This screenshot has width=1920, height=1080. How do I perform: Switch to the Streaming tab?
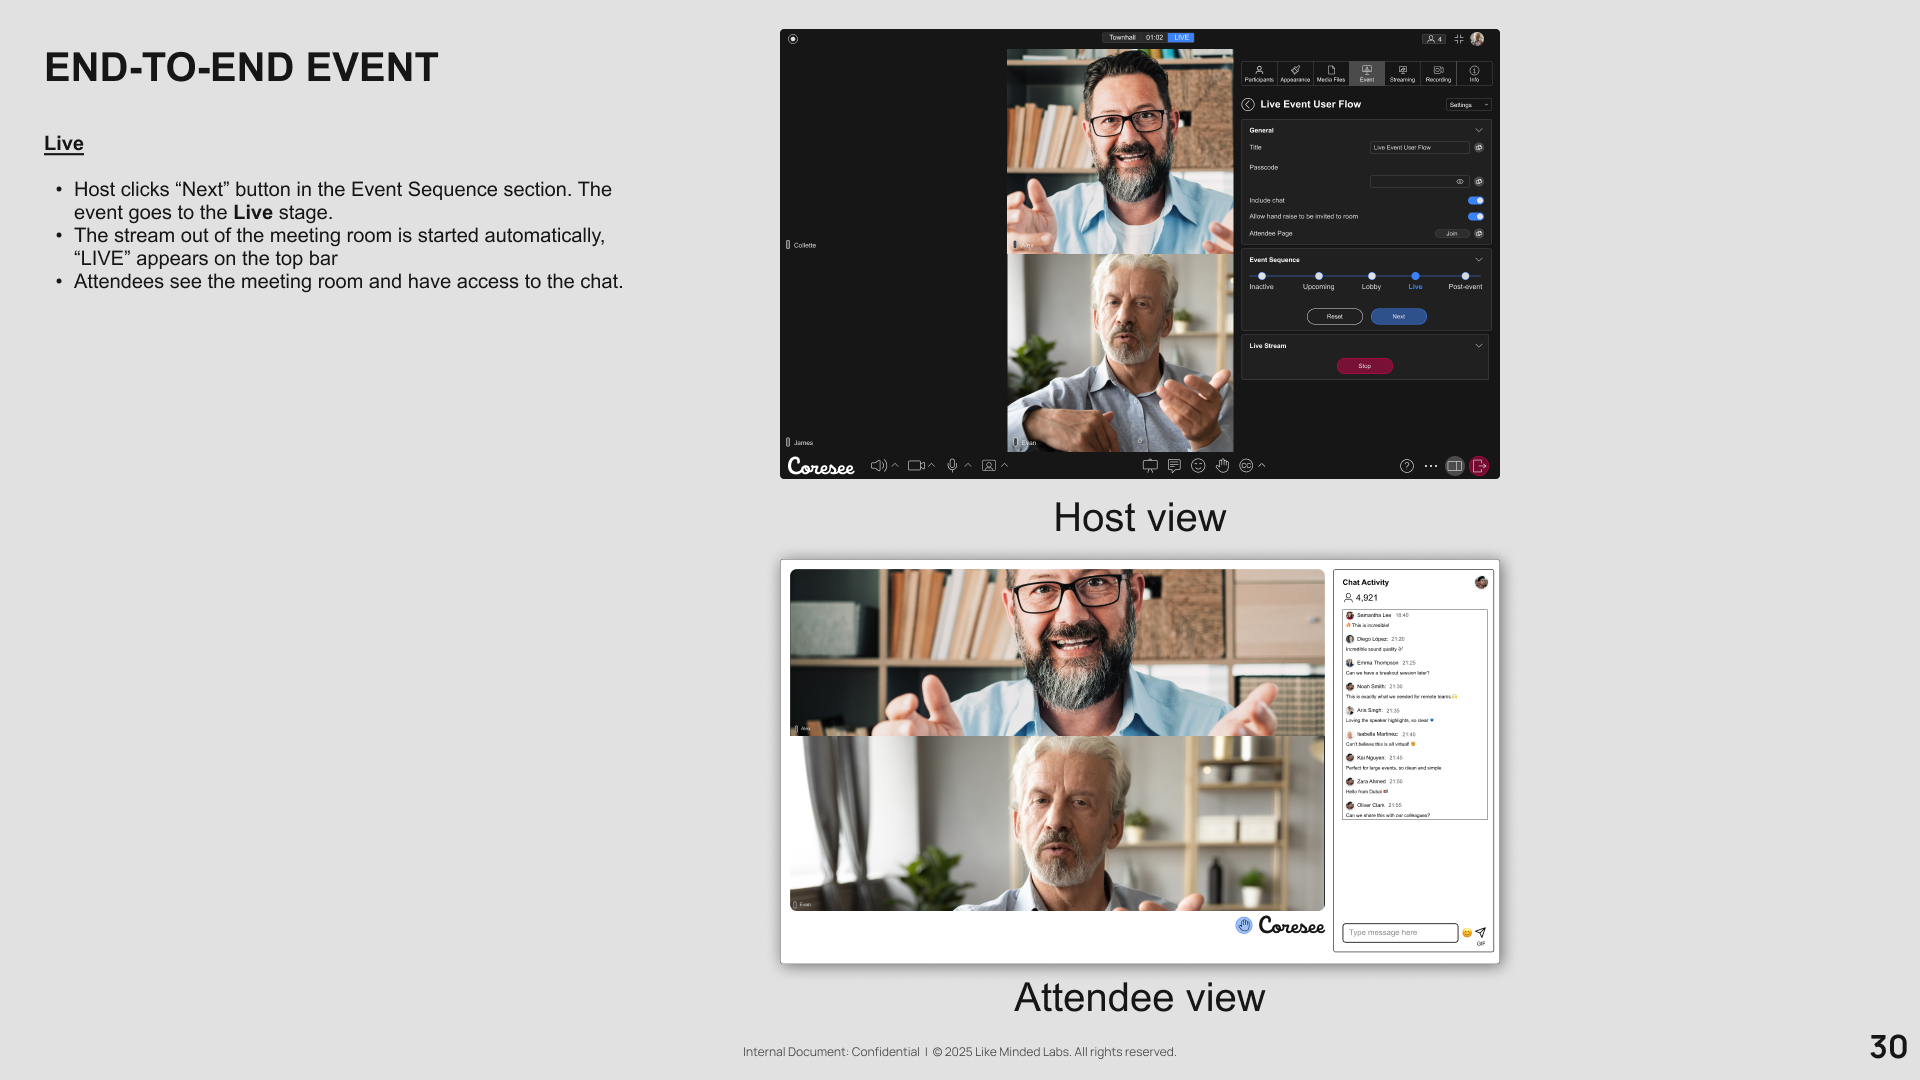point(1402,74)
